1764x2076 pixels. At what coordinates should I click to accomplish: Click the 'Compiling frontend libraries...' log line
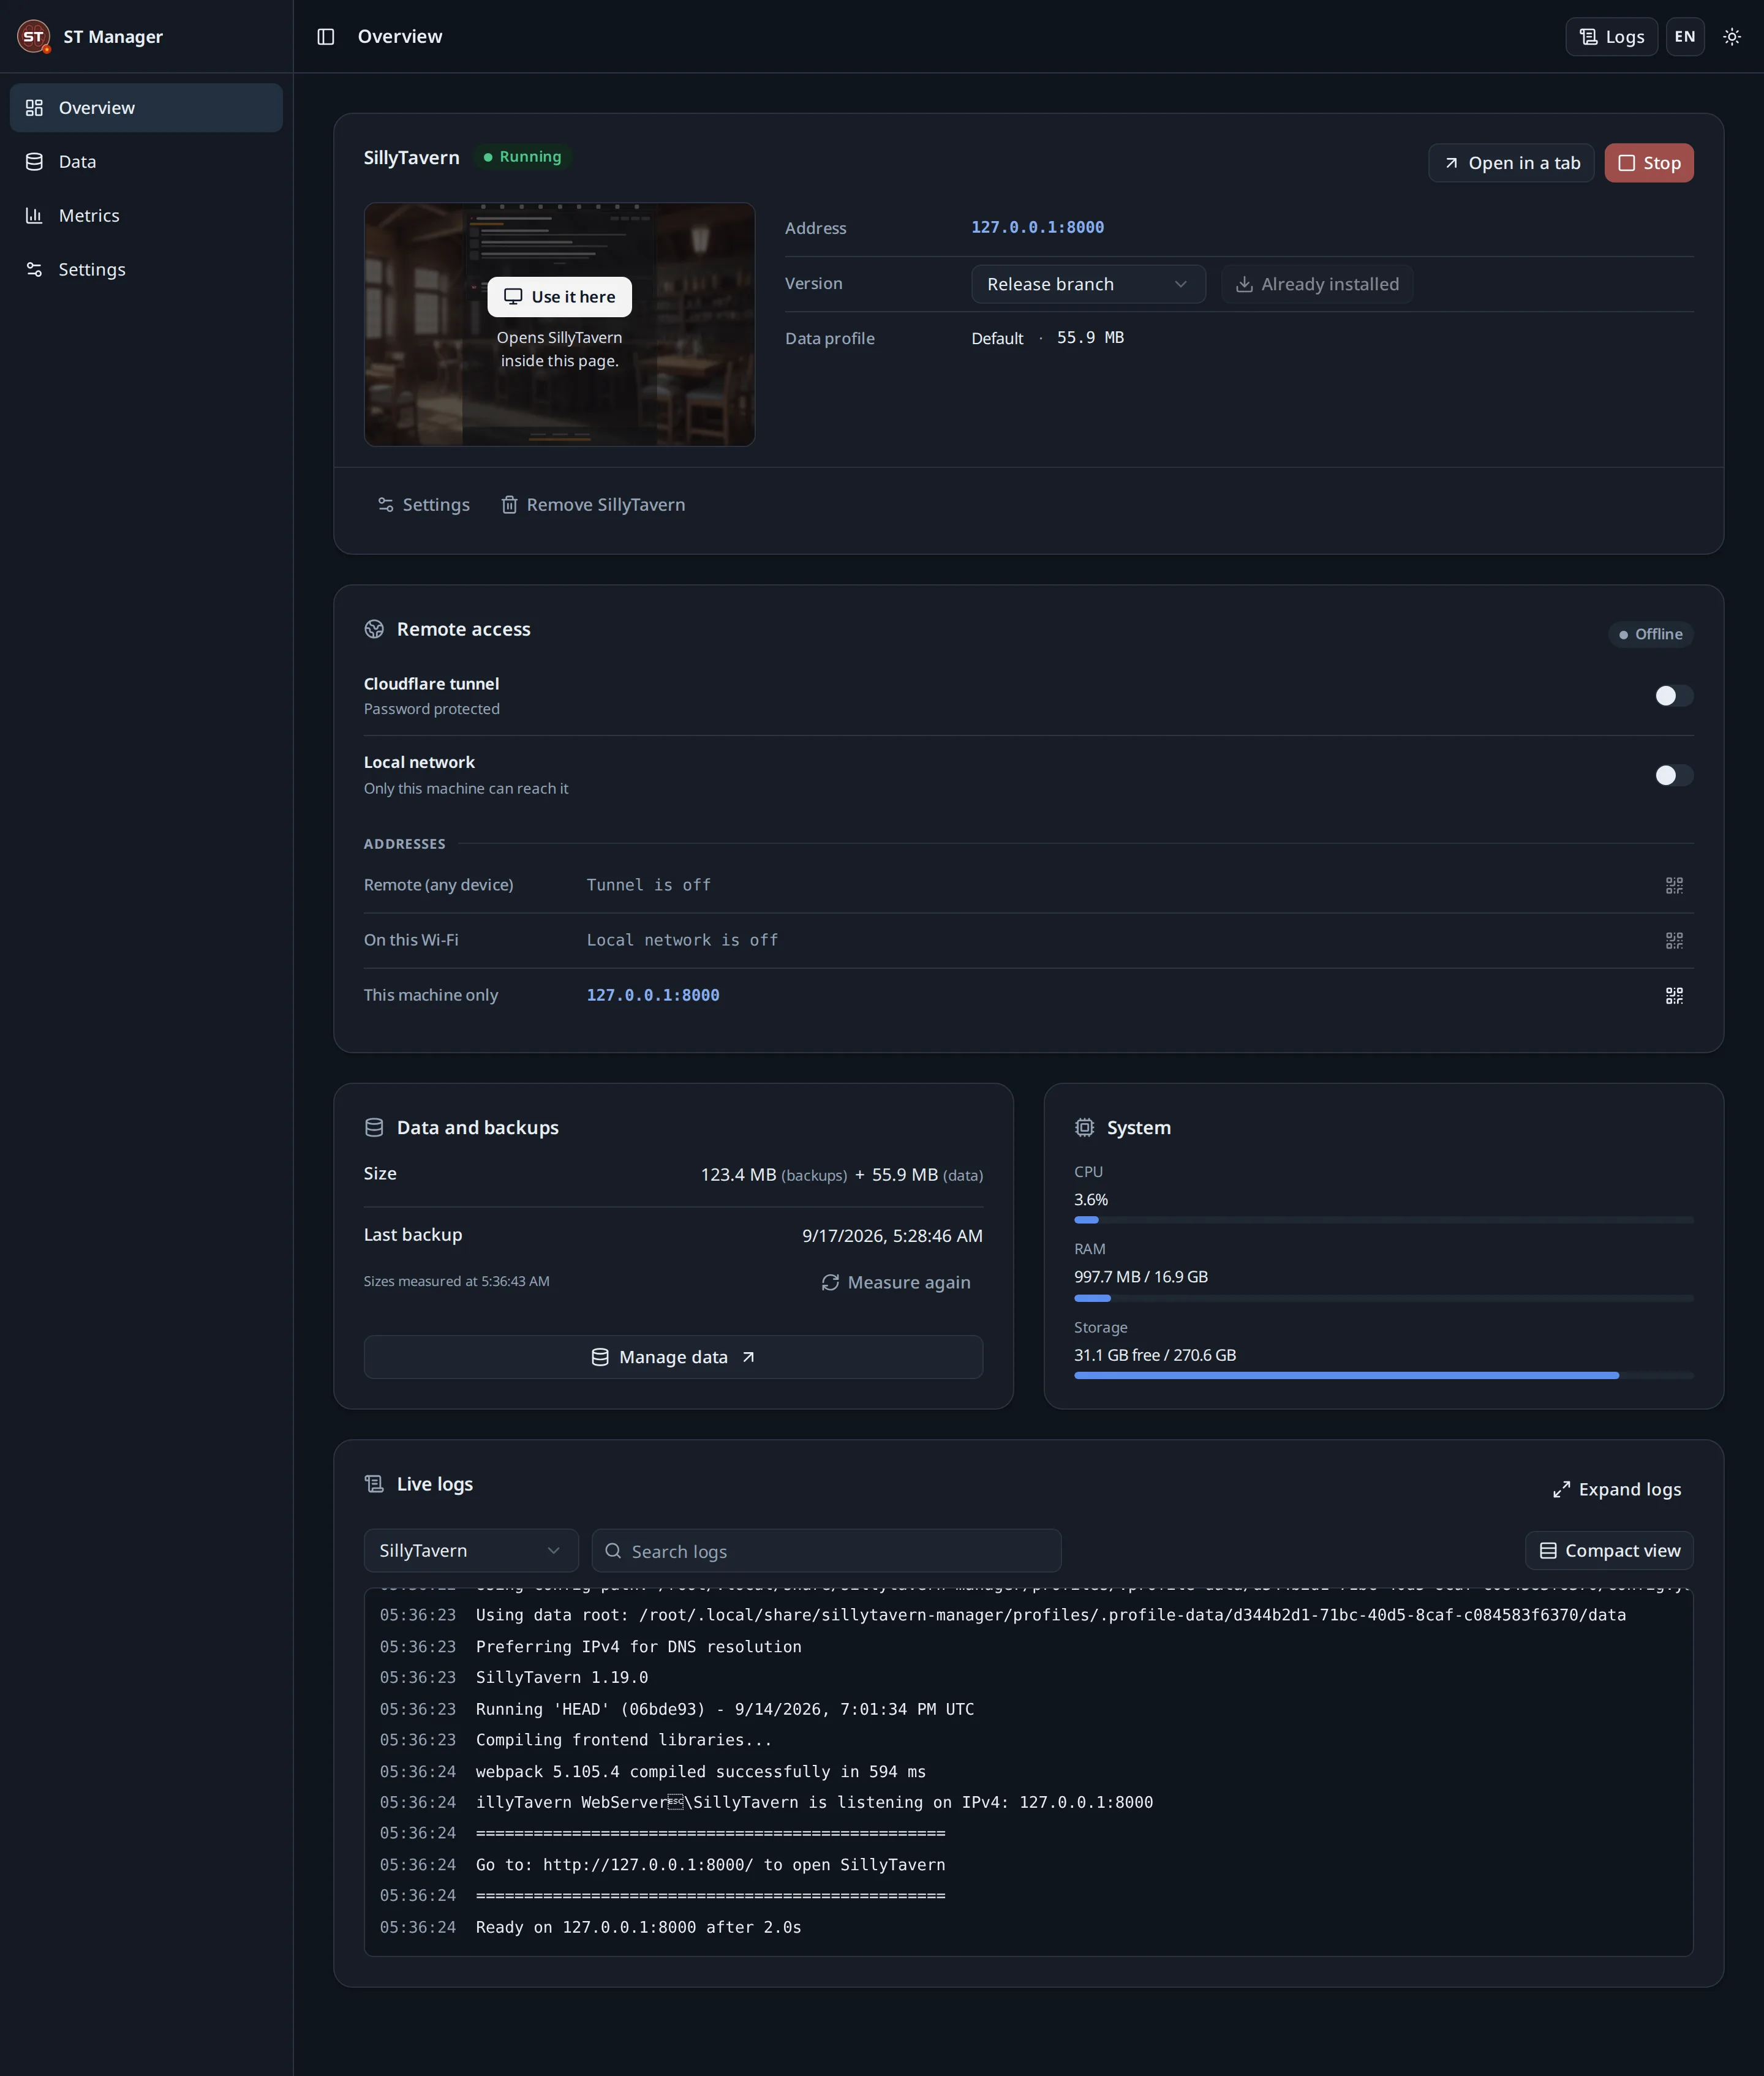[624, 1741]
